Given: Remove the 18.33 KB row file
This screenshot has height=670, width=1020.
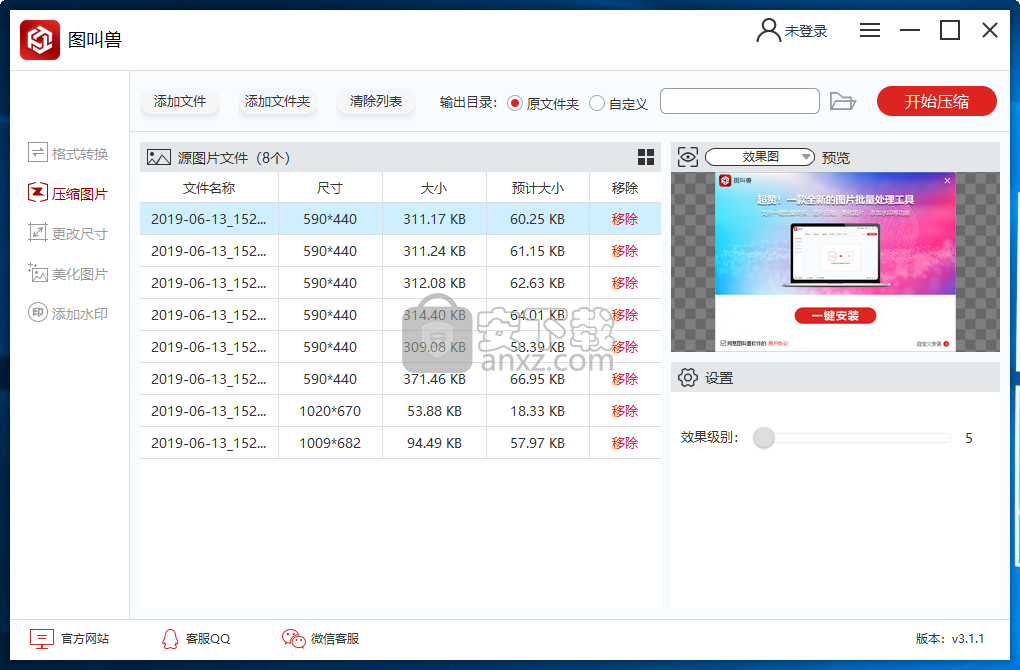Looking at the screenshot, I should coord(624,411).
